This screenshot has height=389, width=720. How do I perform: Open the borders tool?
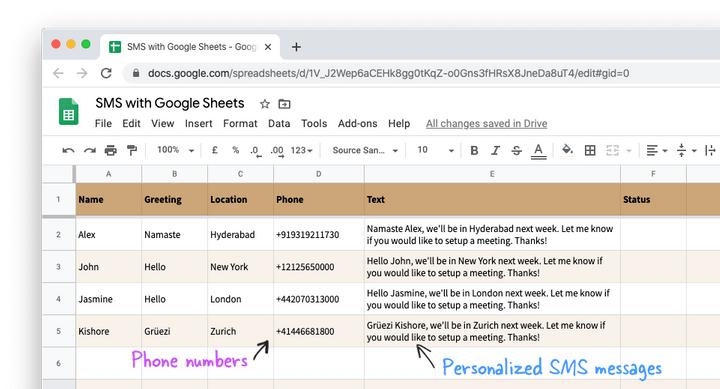590,150
